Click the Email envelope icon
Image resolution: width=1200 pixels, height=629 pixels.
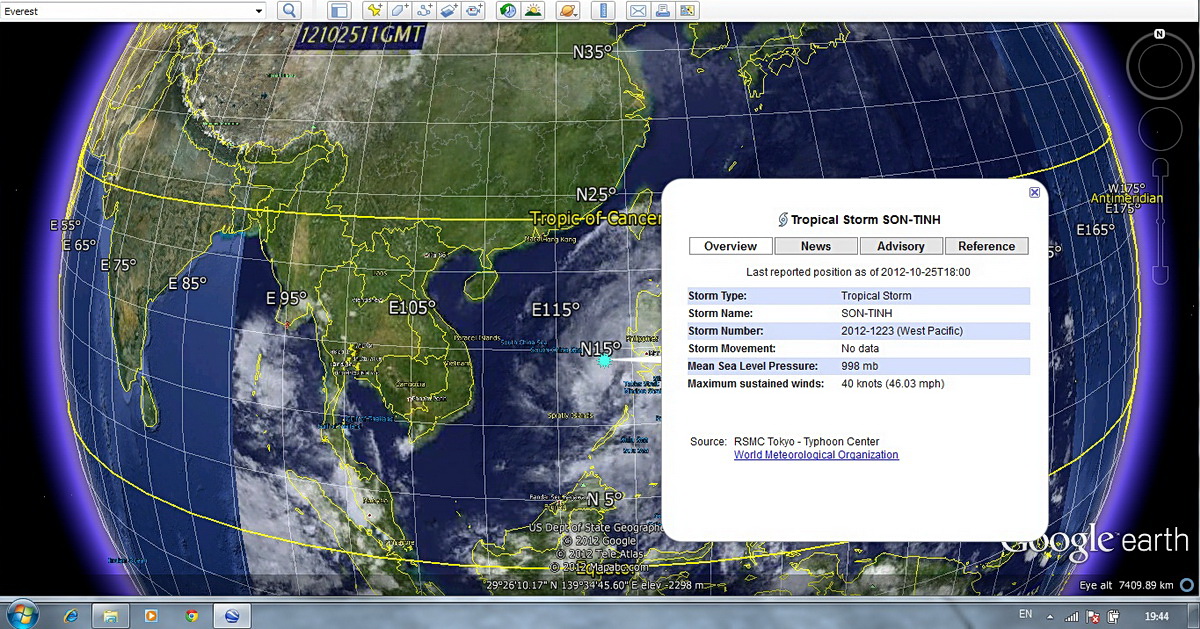click(637, 10)
